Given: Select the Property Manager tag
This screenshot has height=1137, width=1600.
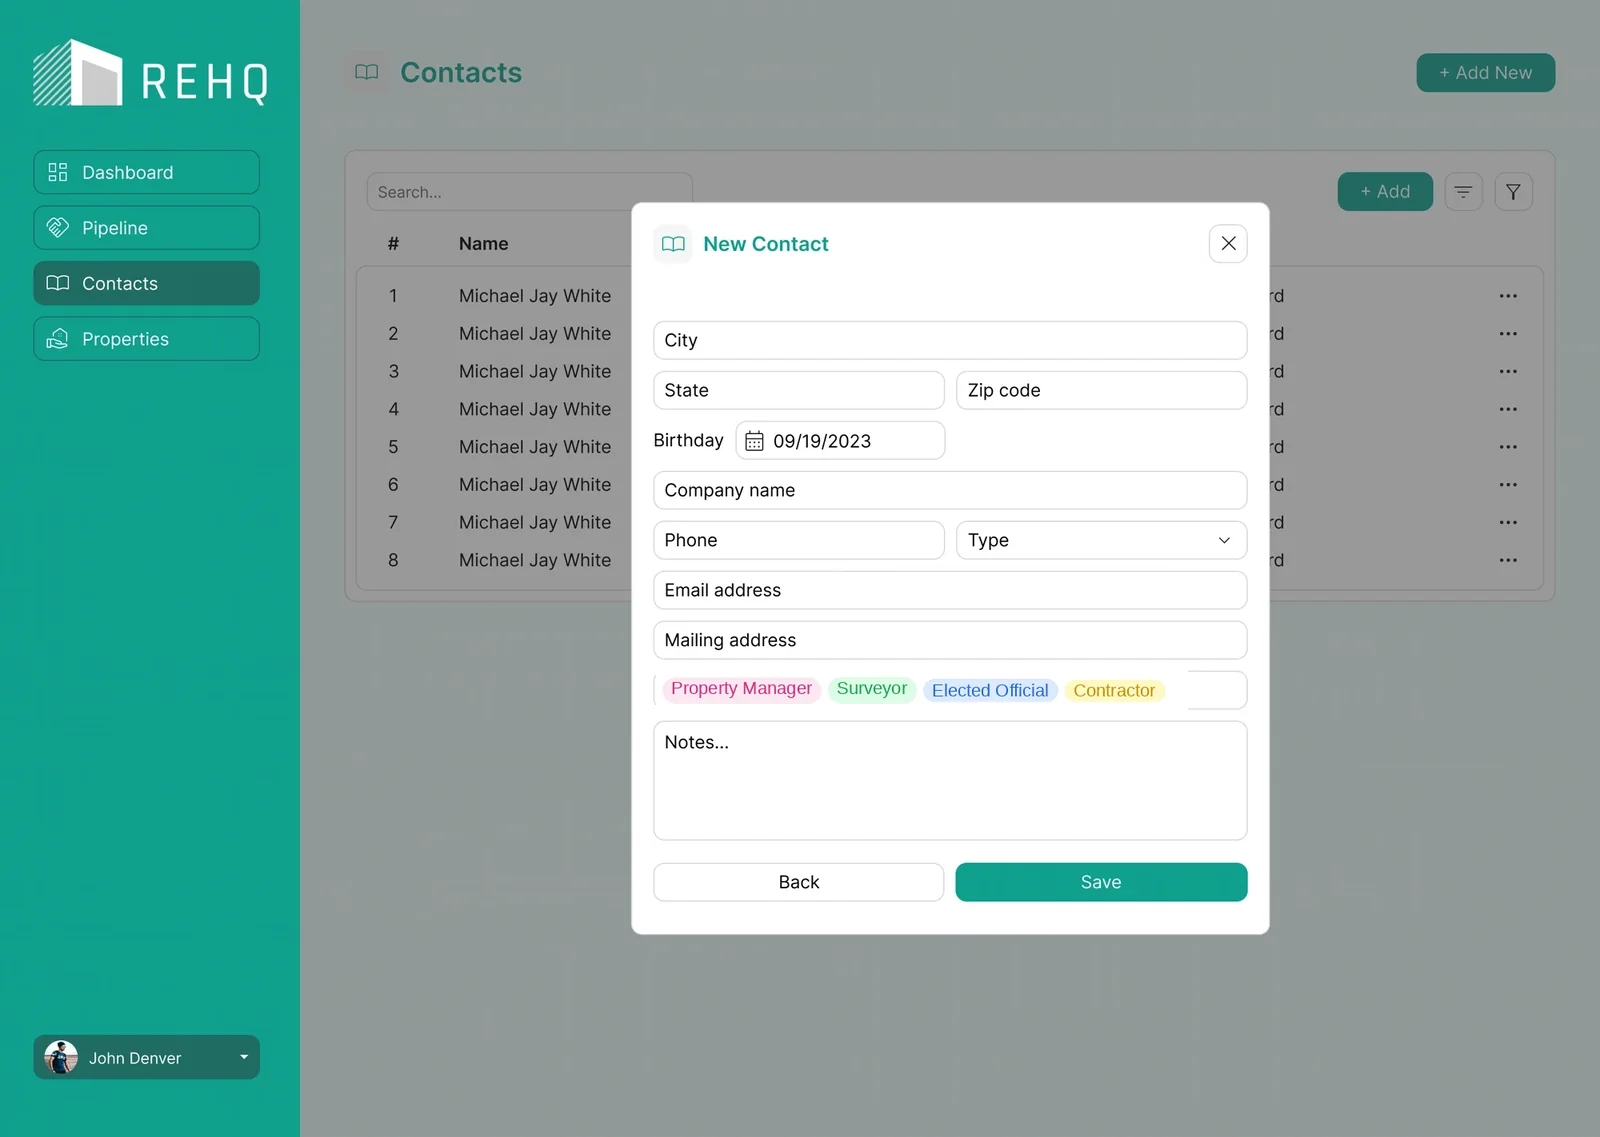Looking at the screenshot, I should (x=741, y=689).
